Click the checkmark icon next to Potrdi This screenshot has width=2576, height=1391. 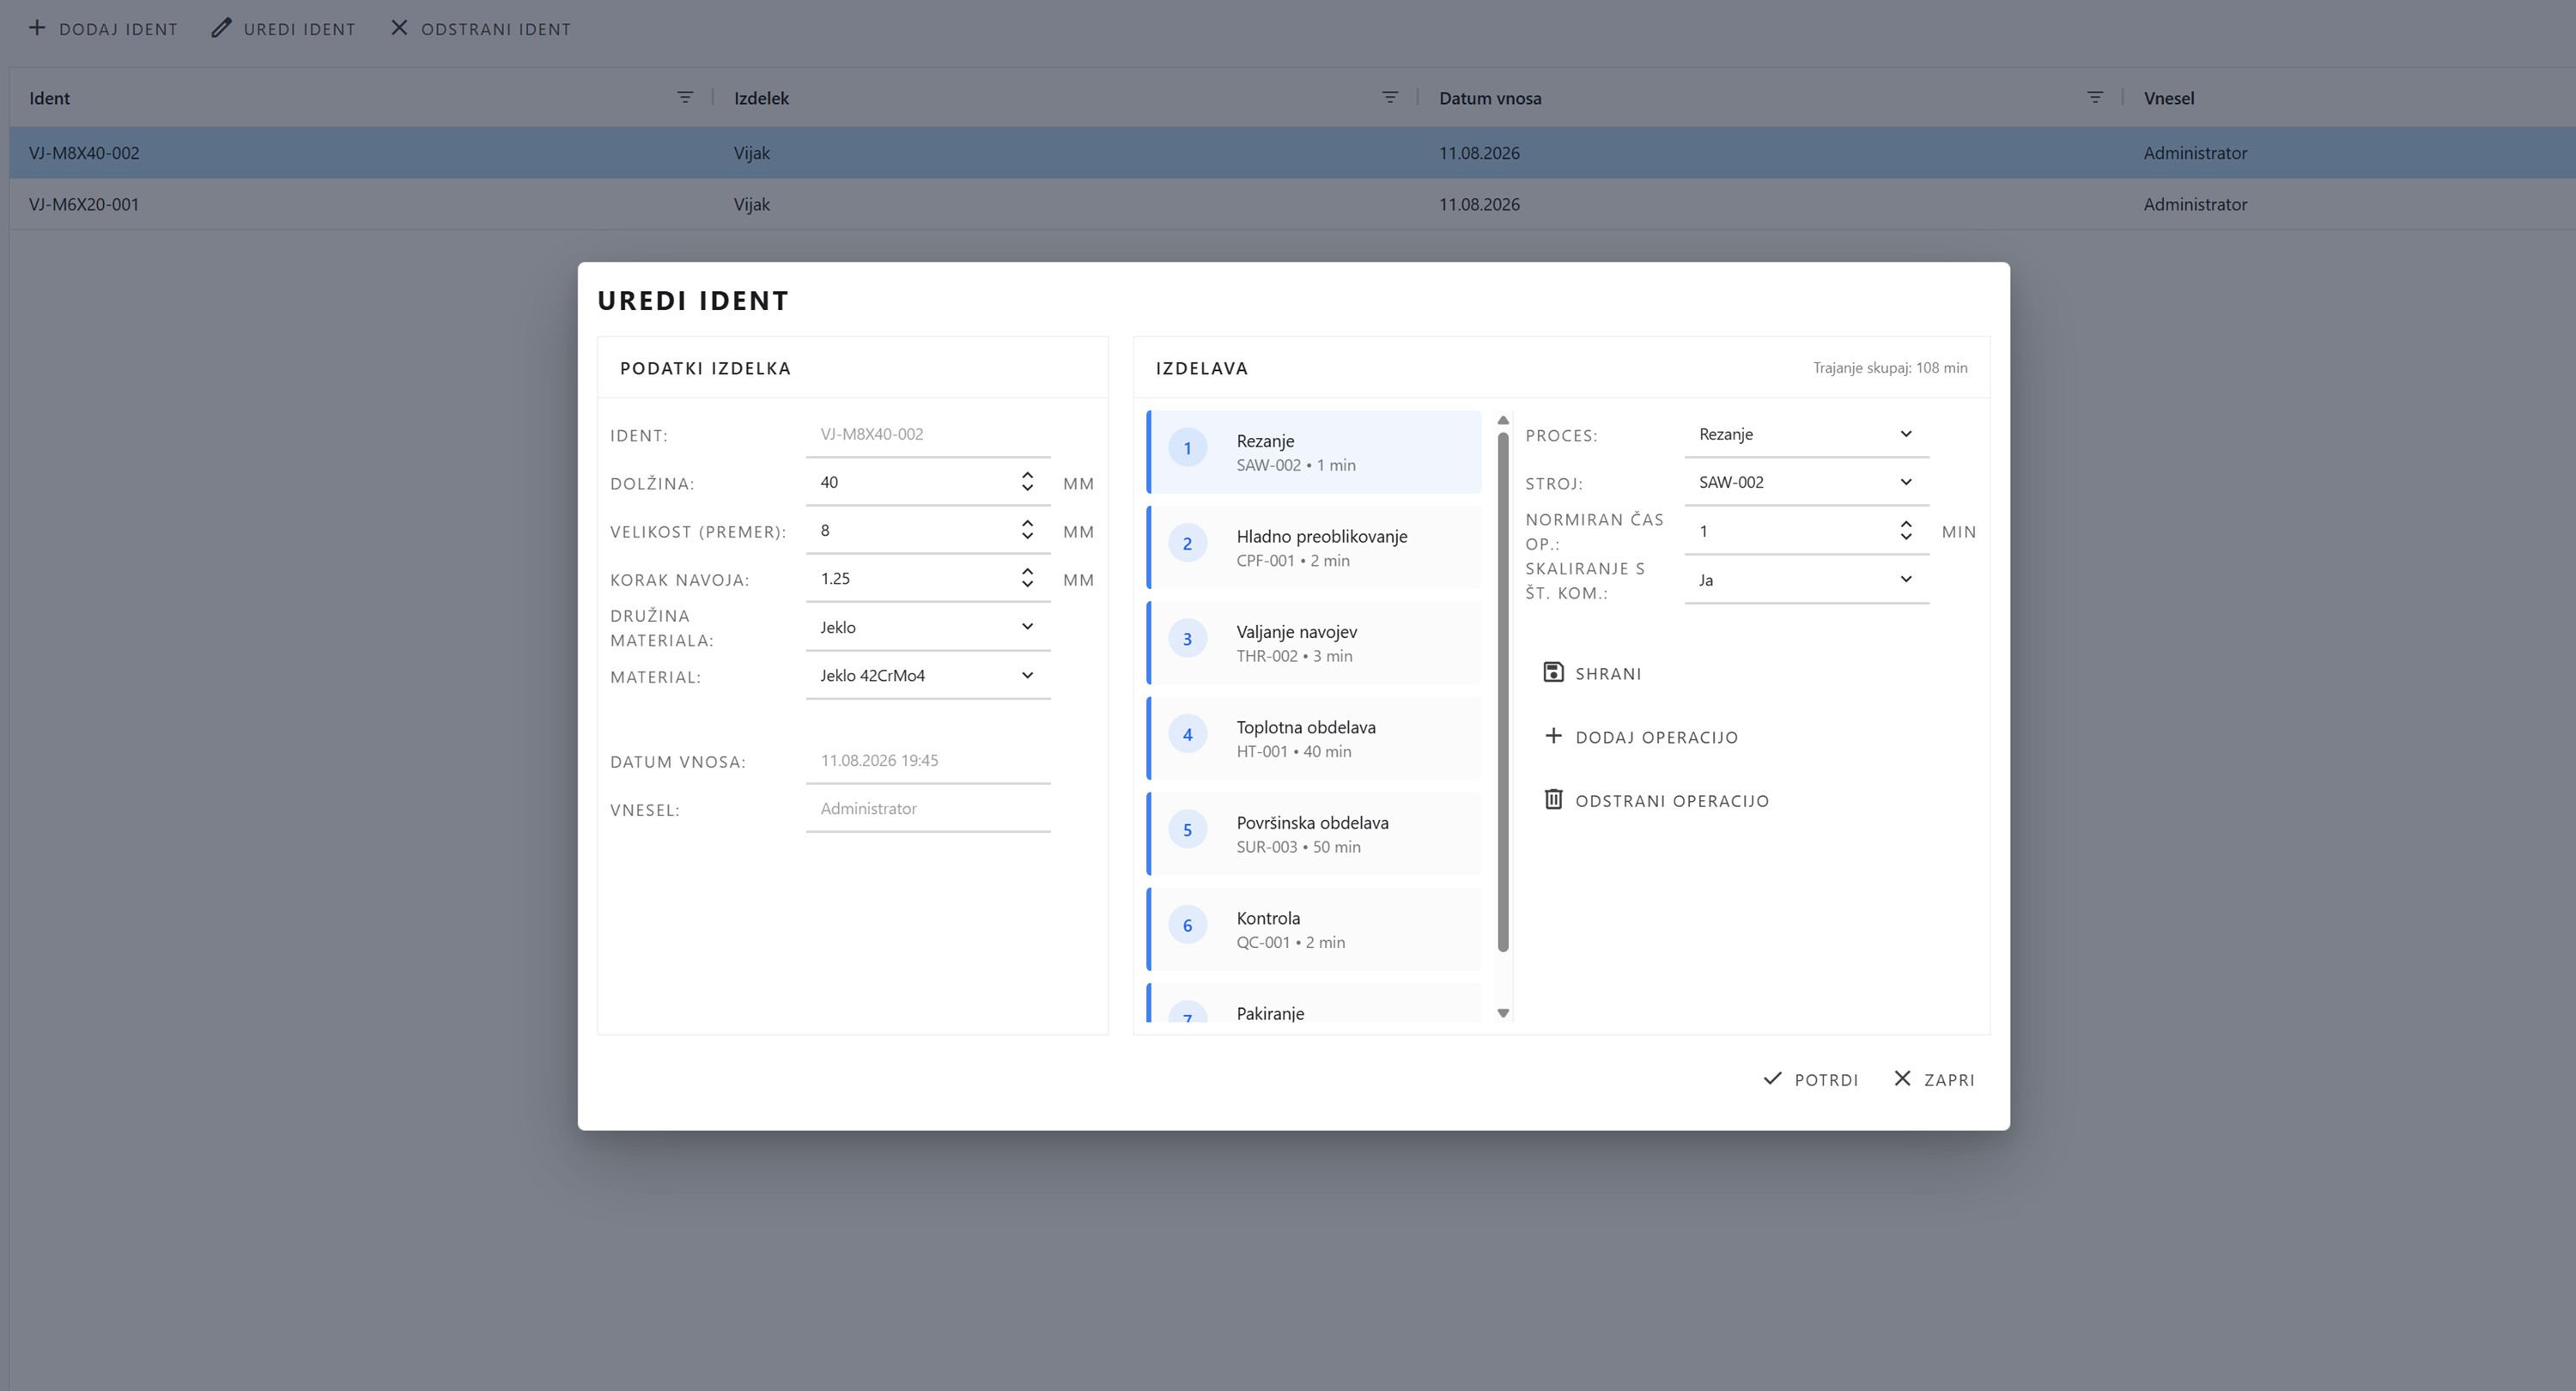coord(1772,1078)
